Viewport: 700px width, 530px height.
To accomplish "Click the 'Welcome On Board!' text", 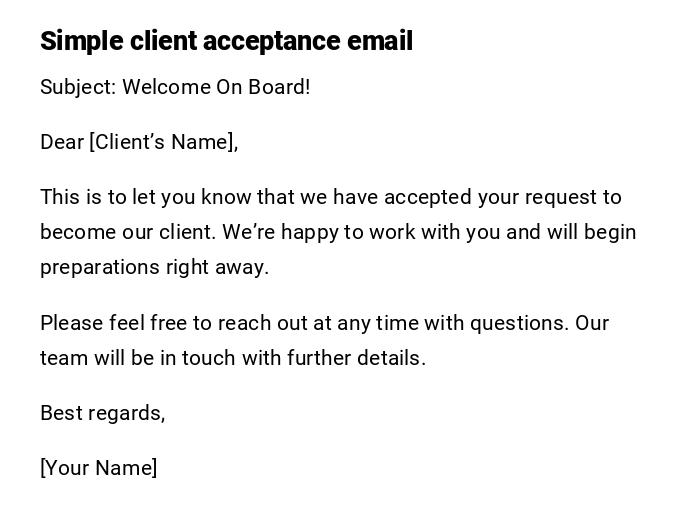I will coord(216,87).
